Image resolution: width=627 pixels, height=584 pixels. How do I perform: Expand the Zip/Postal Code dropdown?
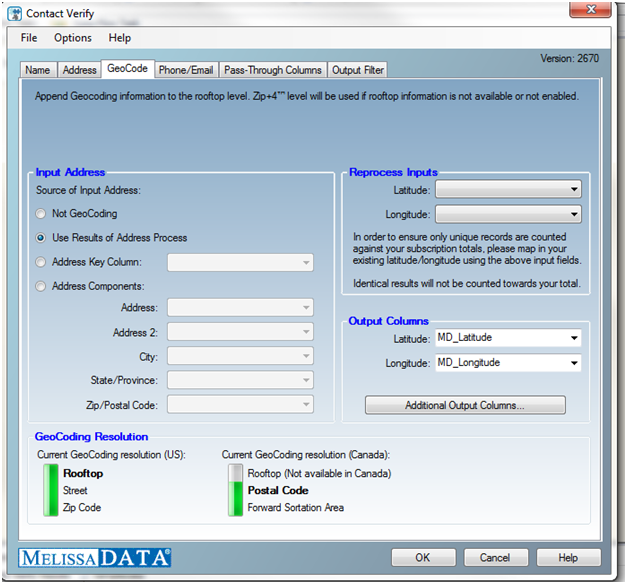tap(240, 404)
